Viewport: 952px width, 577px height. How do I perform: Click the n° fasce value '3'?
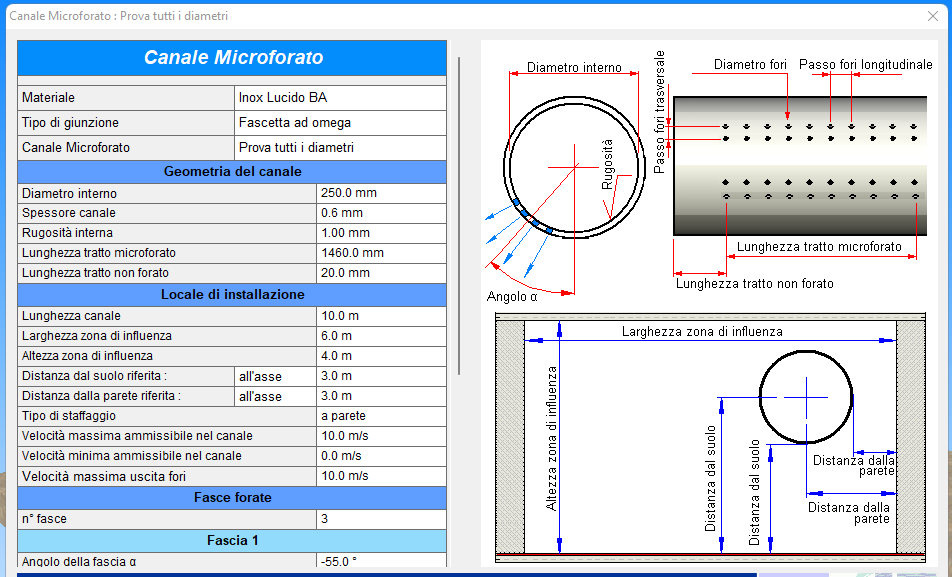(381, 519)
